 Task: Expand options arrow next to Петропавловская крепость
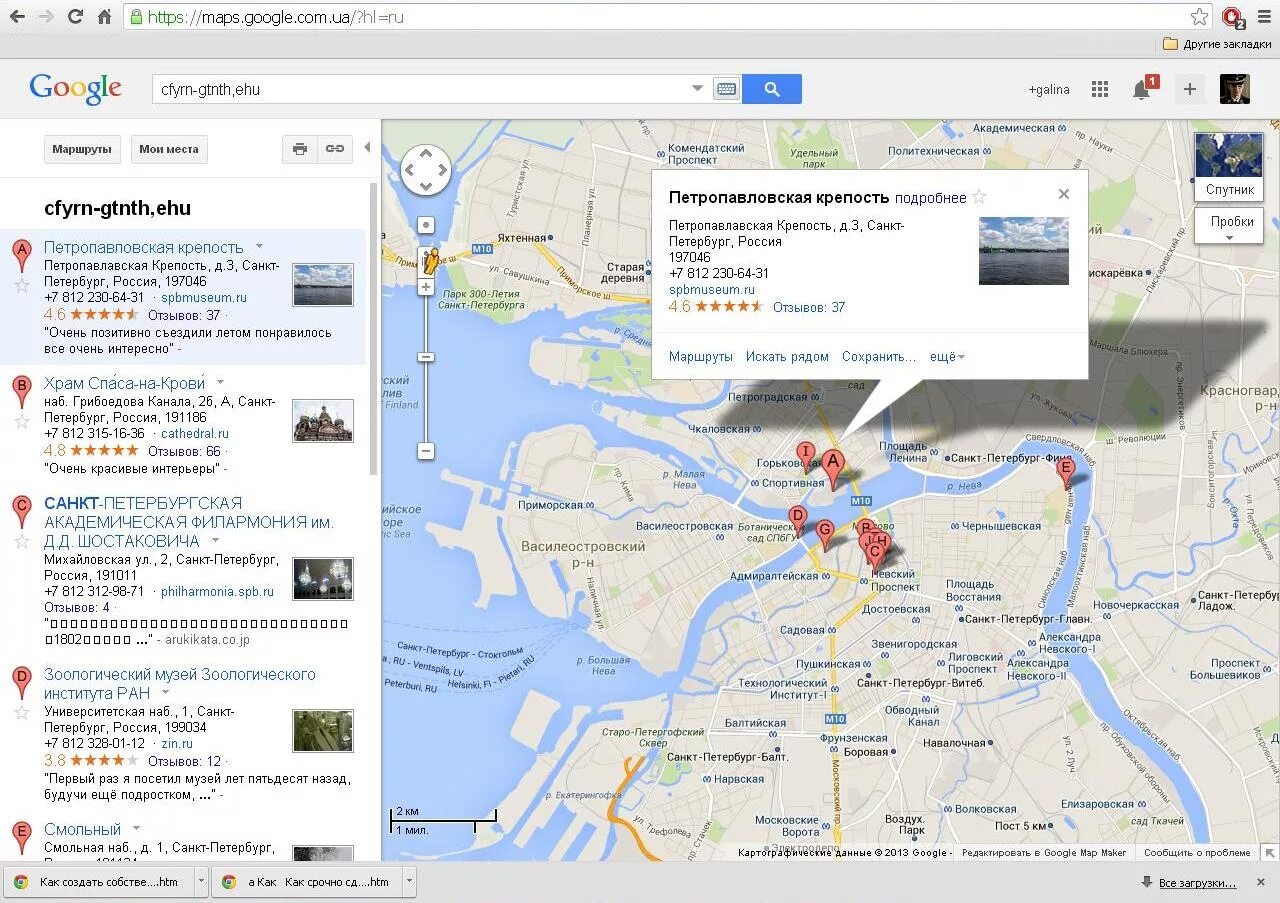pyautogui.click(x=260, y=246)
